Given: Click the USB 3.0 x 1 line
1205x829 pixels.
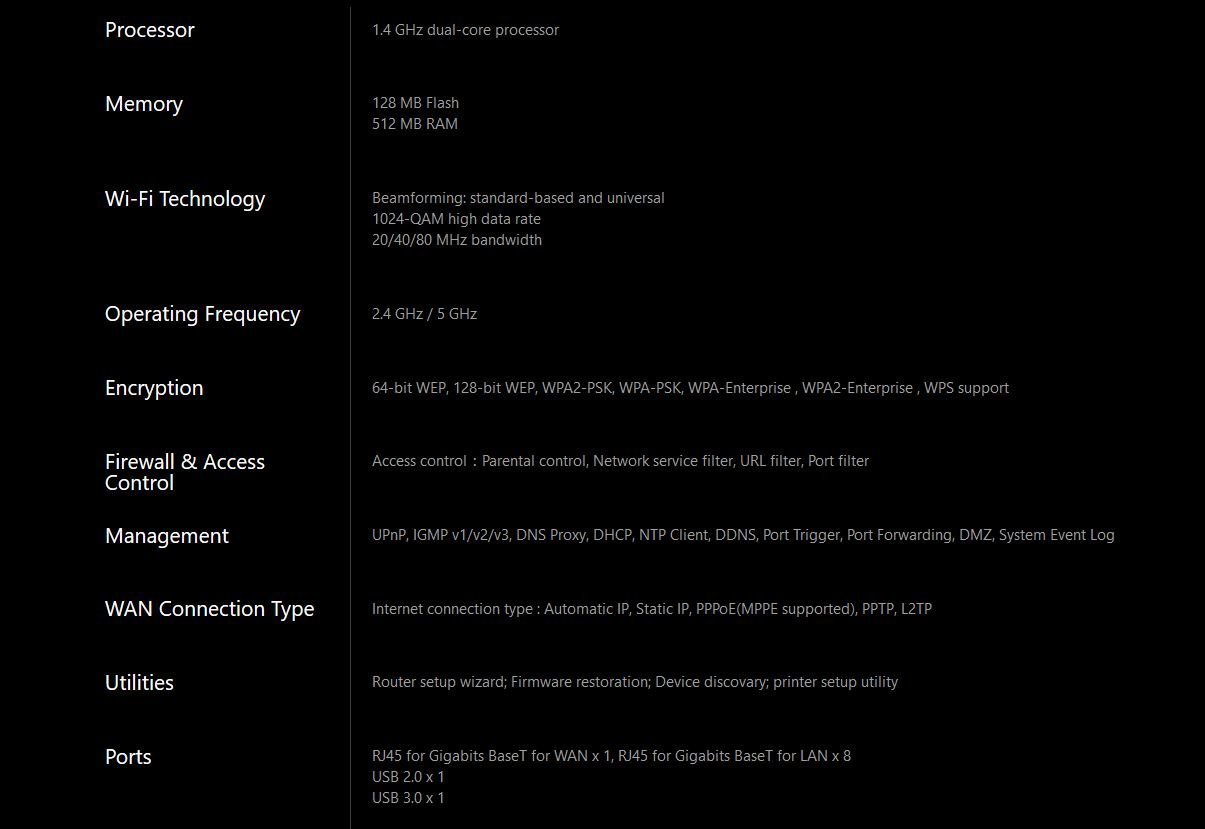Looking at the screenshot, I should click(x=408, y=798).
